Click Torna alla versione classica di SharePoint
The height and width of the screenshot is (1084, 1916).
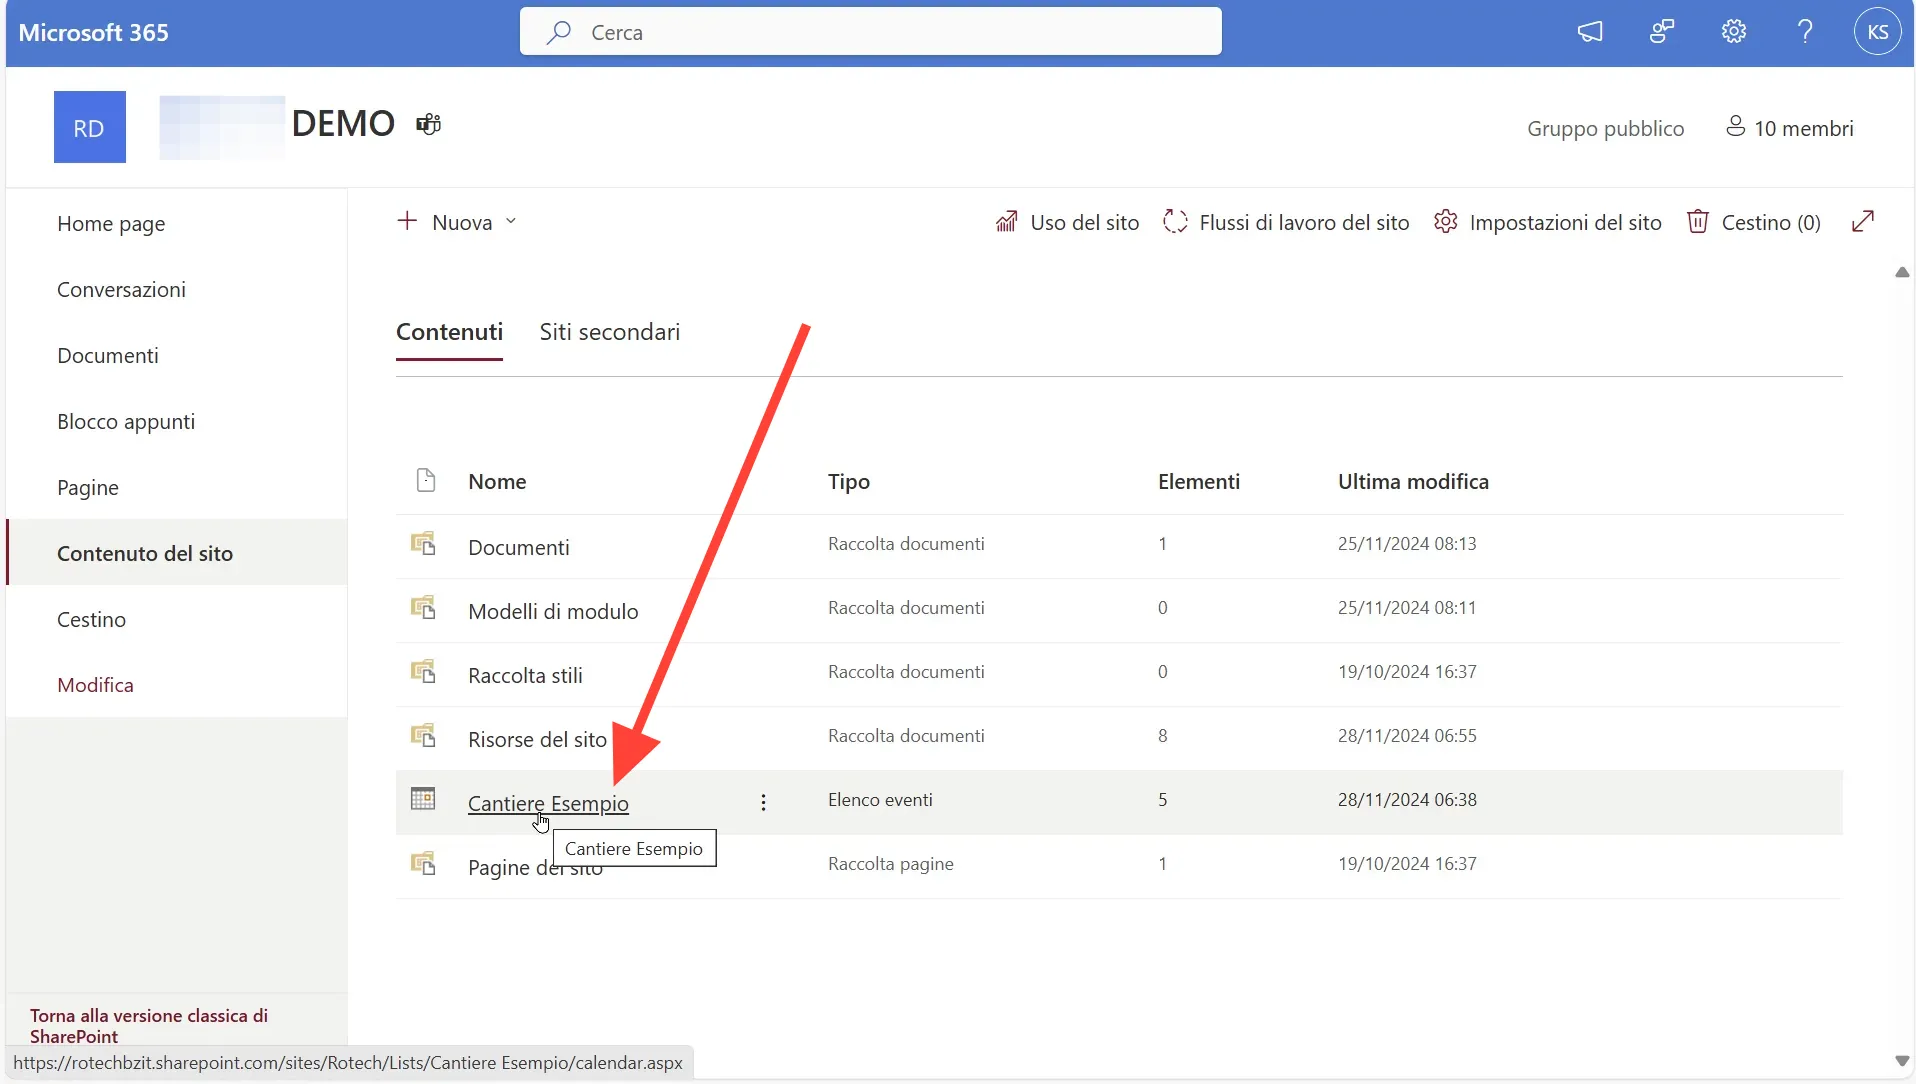pyautogui.click(x=149, y=1026)
